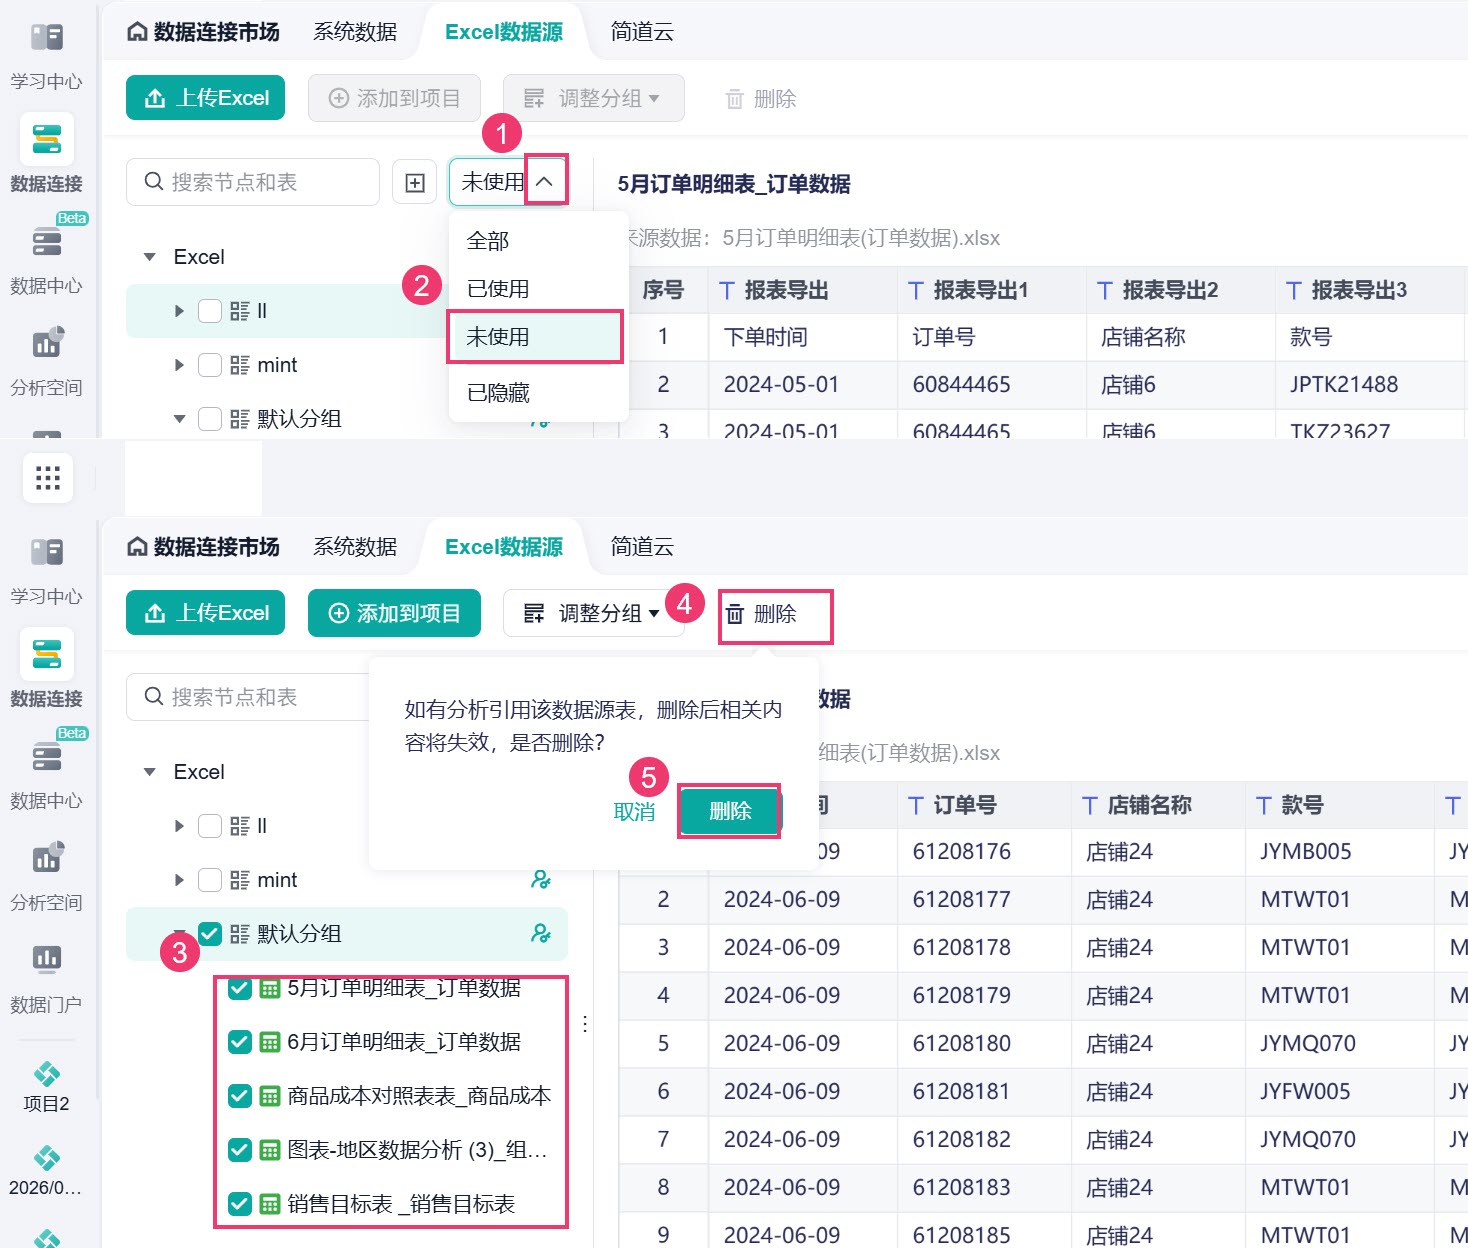The height and width of the screenshot is (1248, 1468).
Task: Confirm with the green 删除 button
Action: tap(730, 811)
